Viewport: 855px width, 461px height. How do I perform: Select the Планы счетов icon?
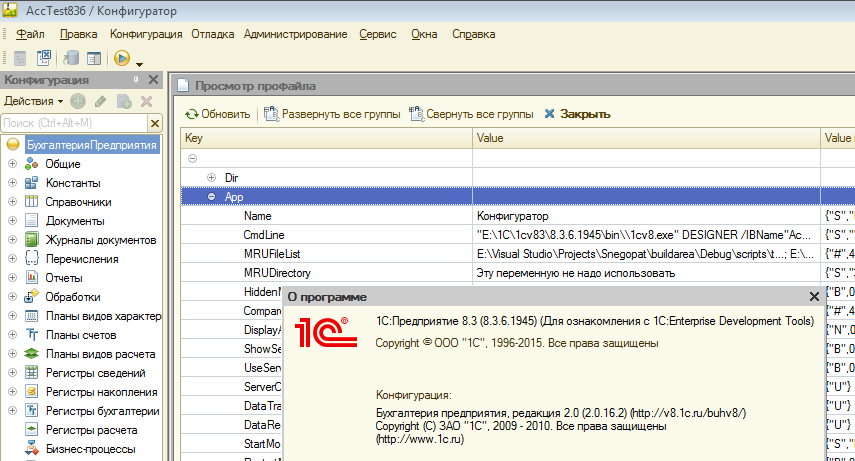pos(32,335)
